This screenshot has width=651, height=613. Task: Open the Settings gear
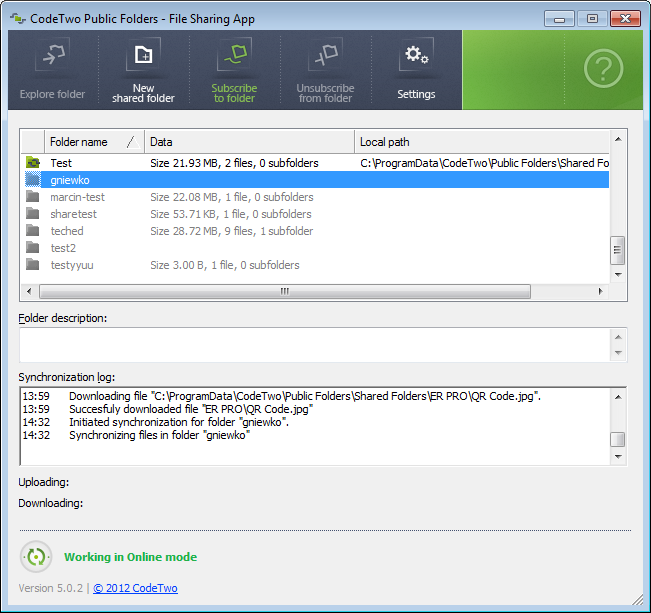[x=416, y=55]
